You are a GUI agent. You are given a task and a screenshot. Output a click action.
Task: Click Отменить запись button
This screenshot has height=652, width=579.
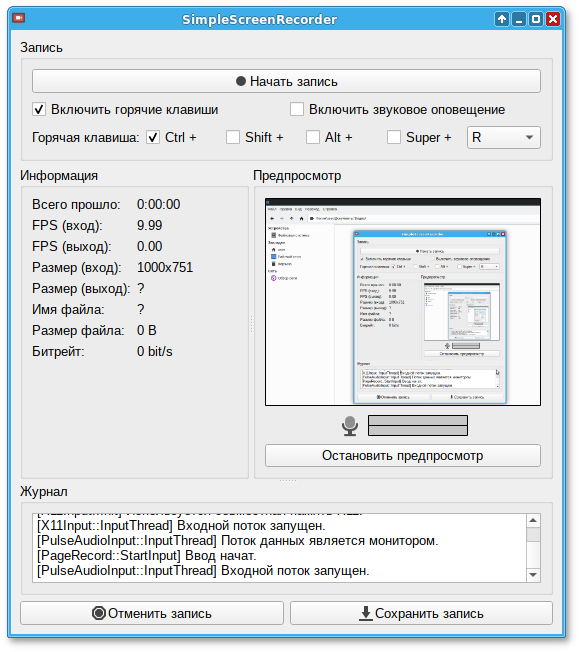pos(152,613)
